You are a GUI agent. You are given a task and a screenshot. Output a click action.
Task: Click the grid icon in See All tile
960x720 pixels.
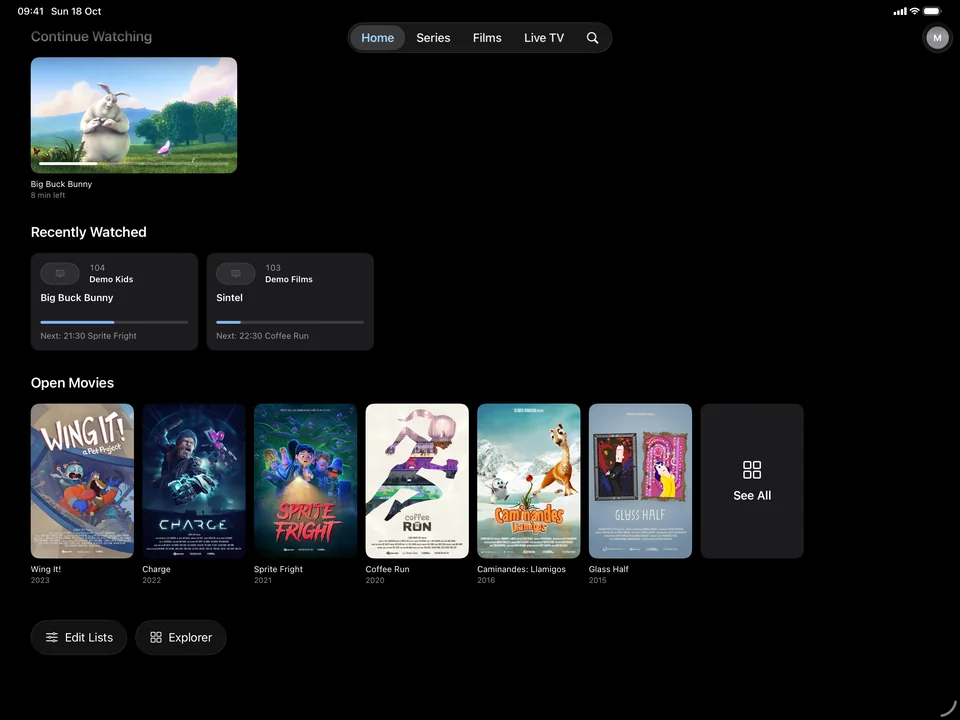[752, 470]
